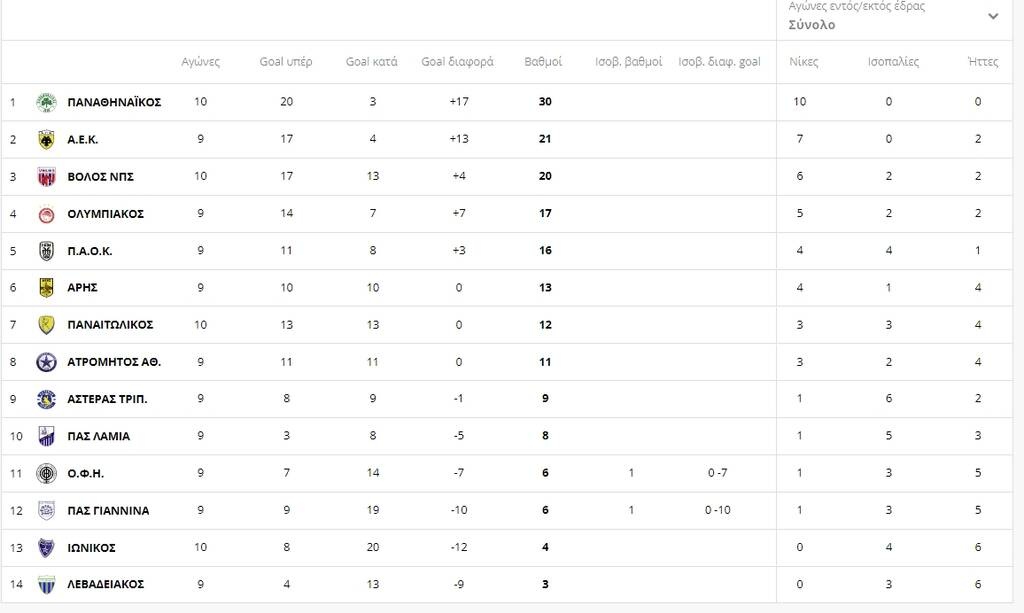Sort by Goal διαφορά column header

tap(457, 62)
